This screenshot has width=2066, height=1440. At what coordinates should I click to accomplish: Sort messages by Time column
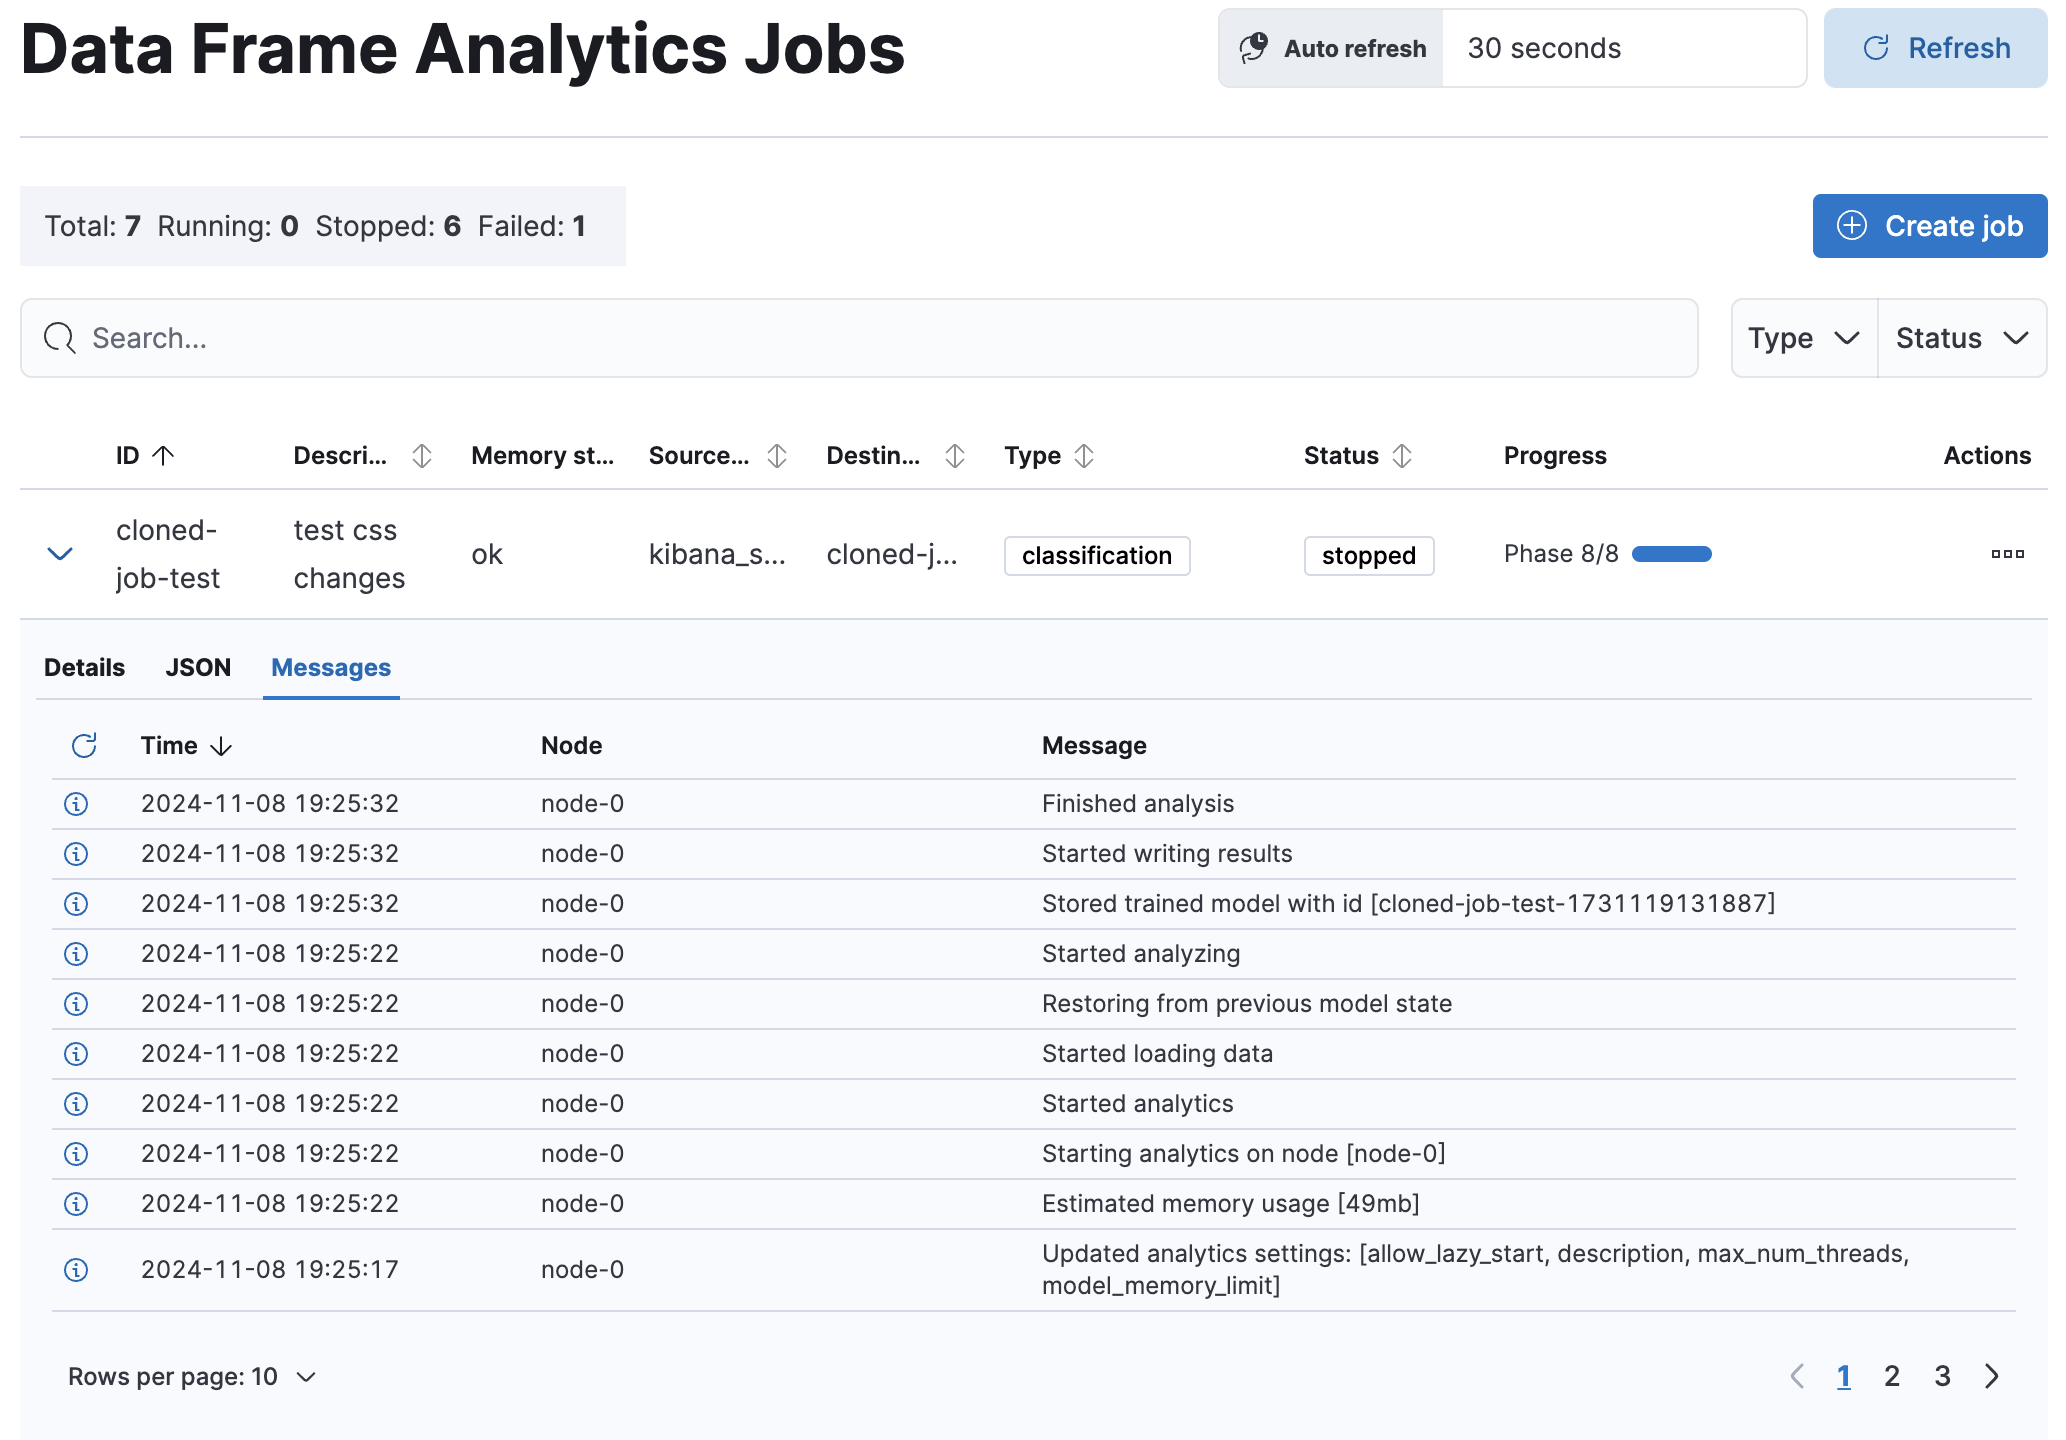click(x=186, y=746)
